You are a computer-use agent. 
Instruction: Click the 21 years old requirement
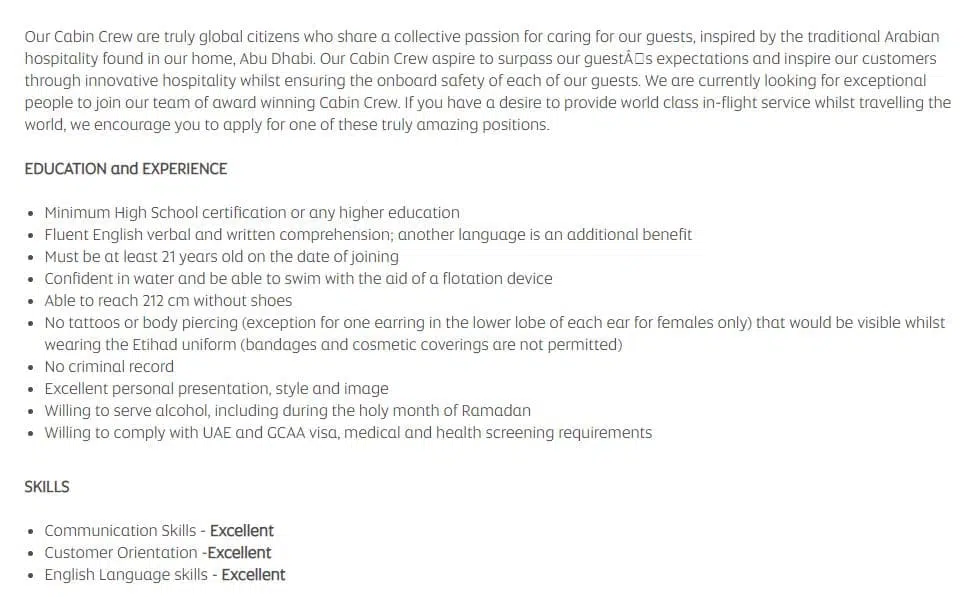pyautogui.click(x=221, y=256)
